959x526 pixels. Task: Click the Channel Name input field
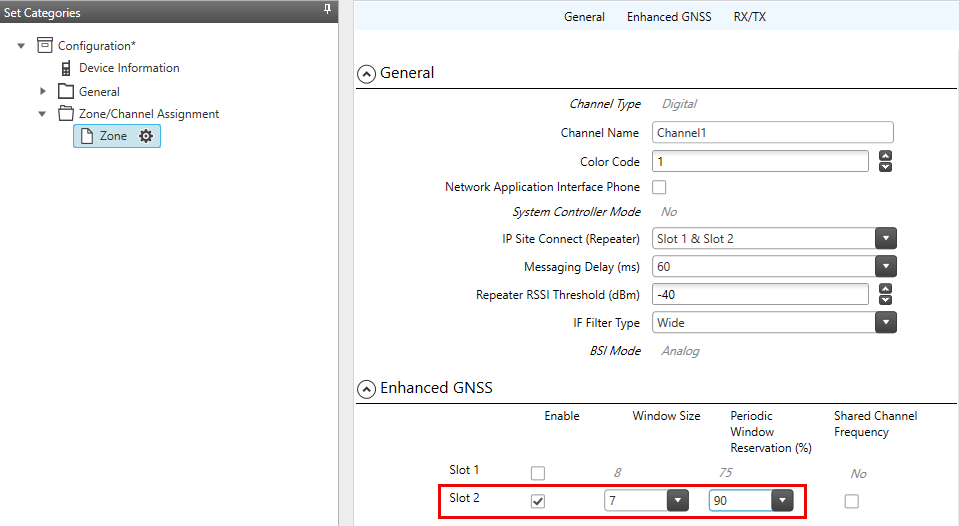(x=772, y=132)
